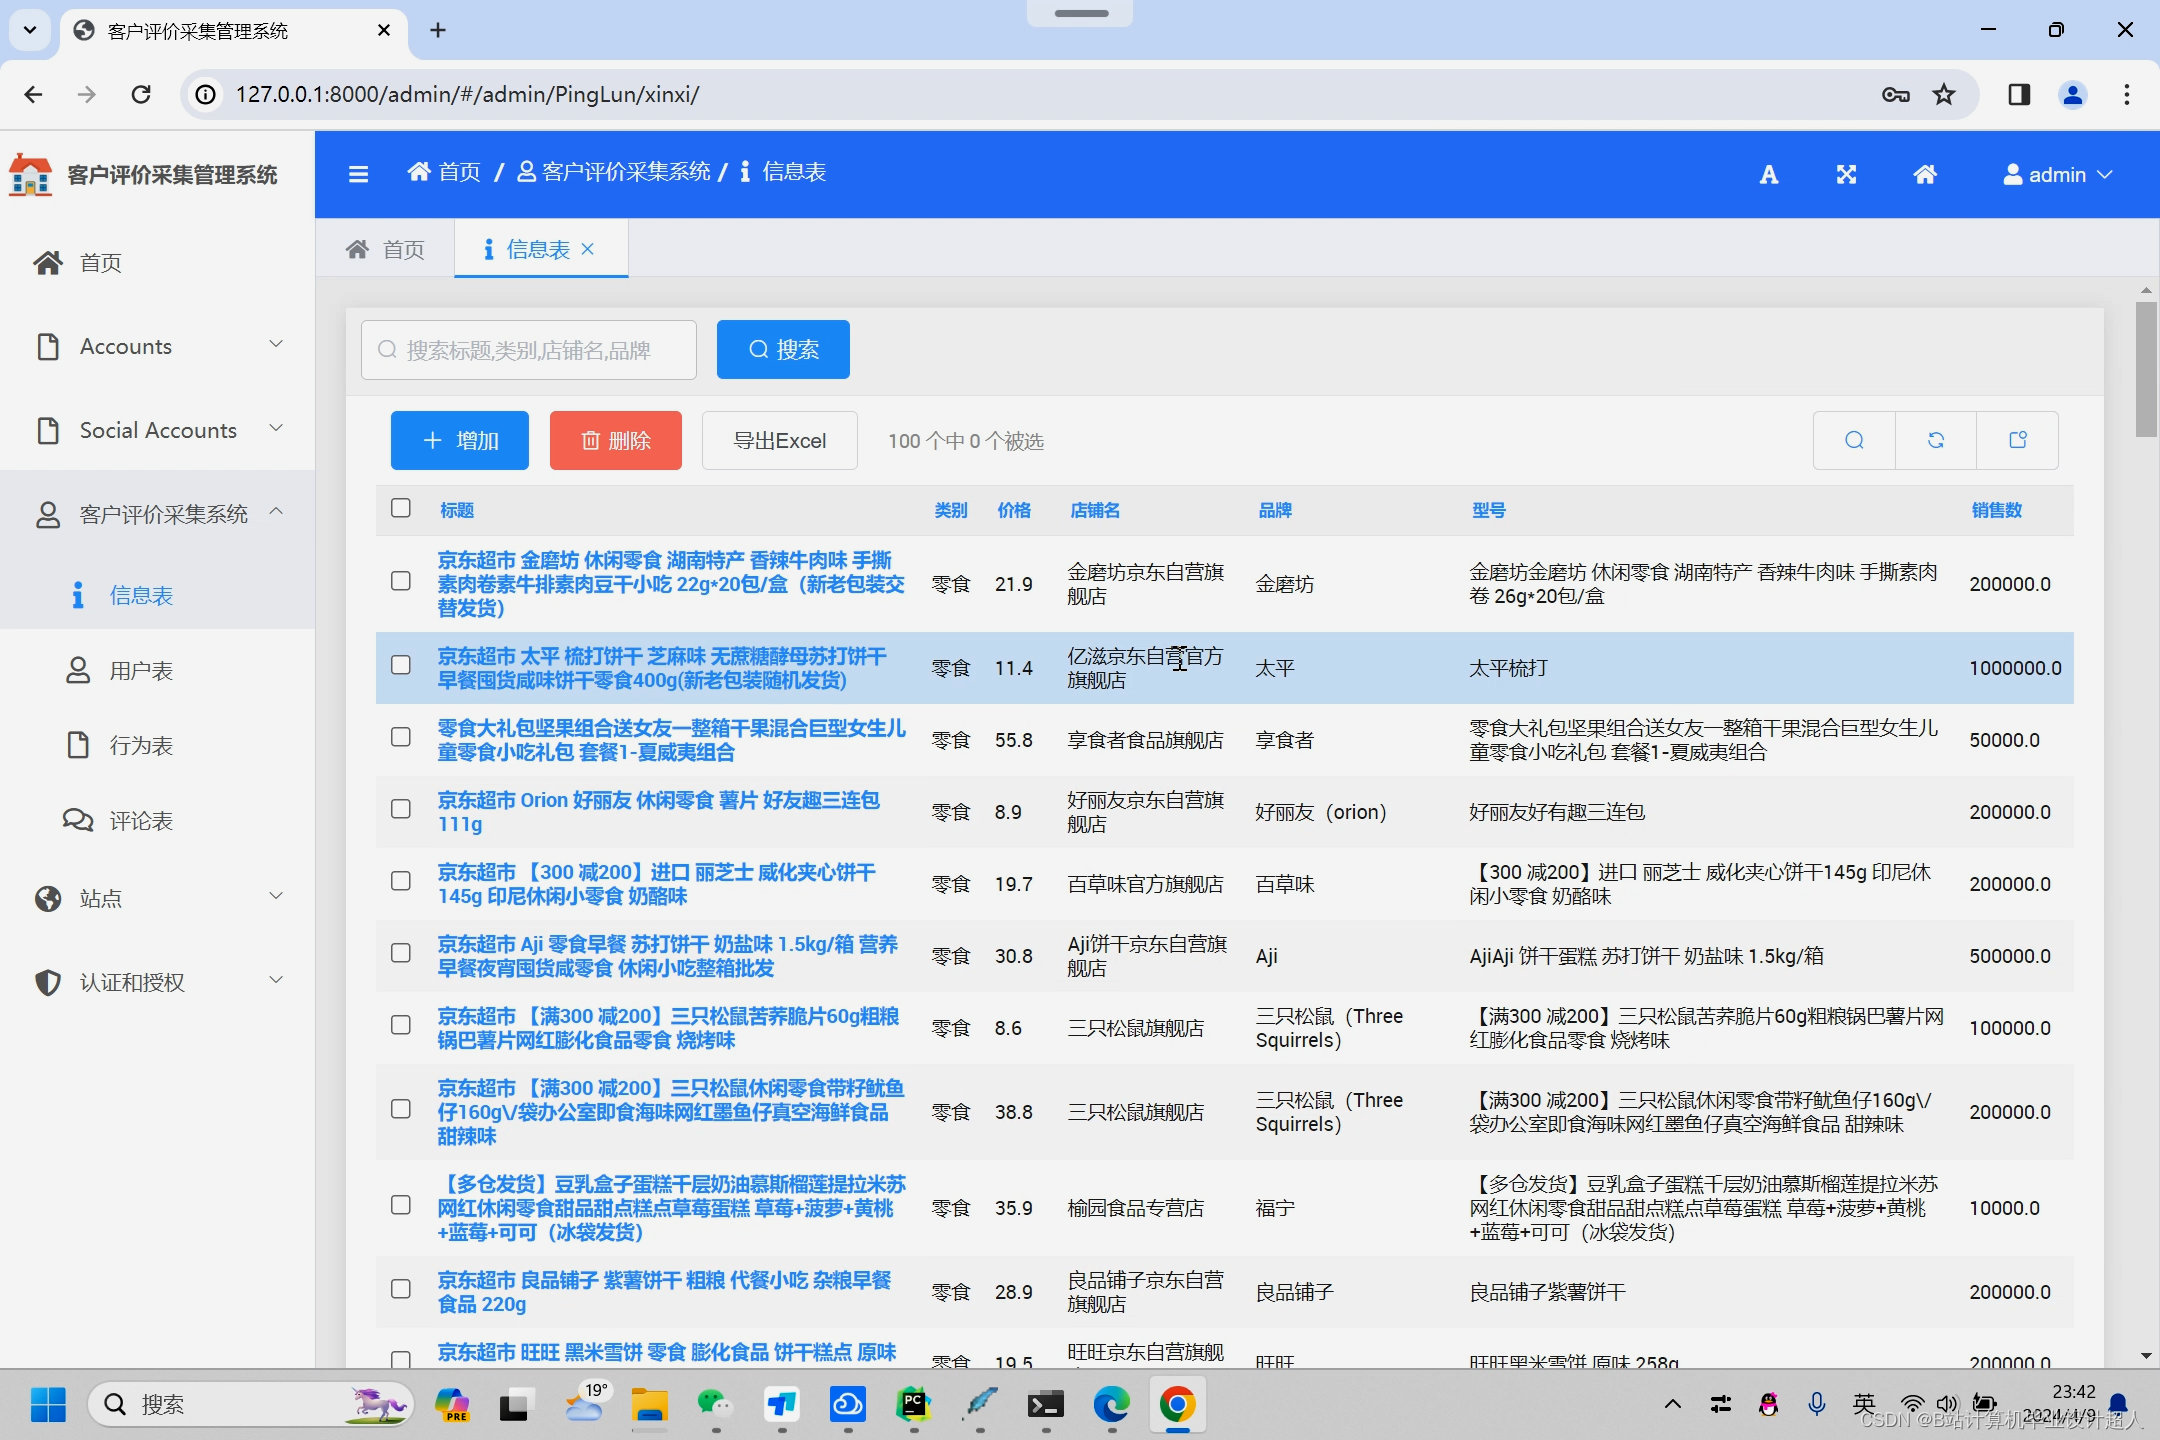Click the hamburger menu collapse icon
2160x1440 pixels.
[358, 174]
